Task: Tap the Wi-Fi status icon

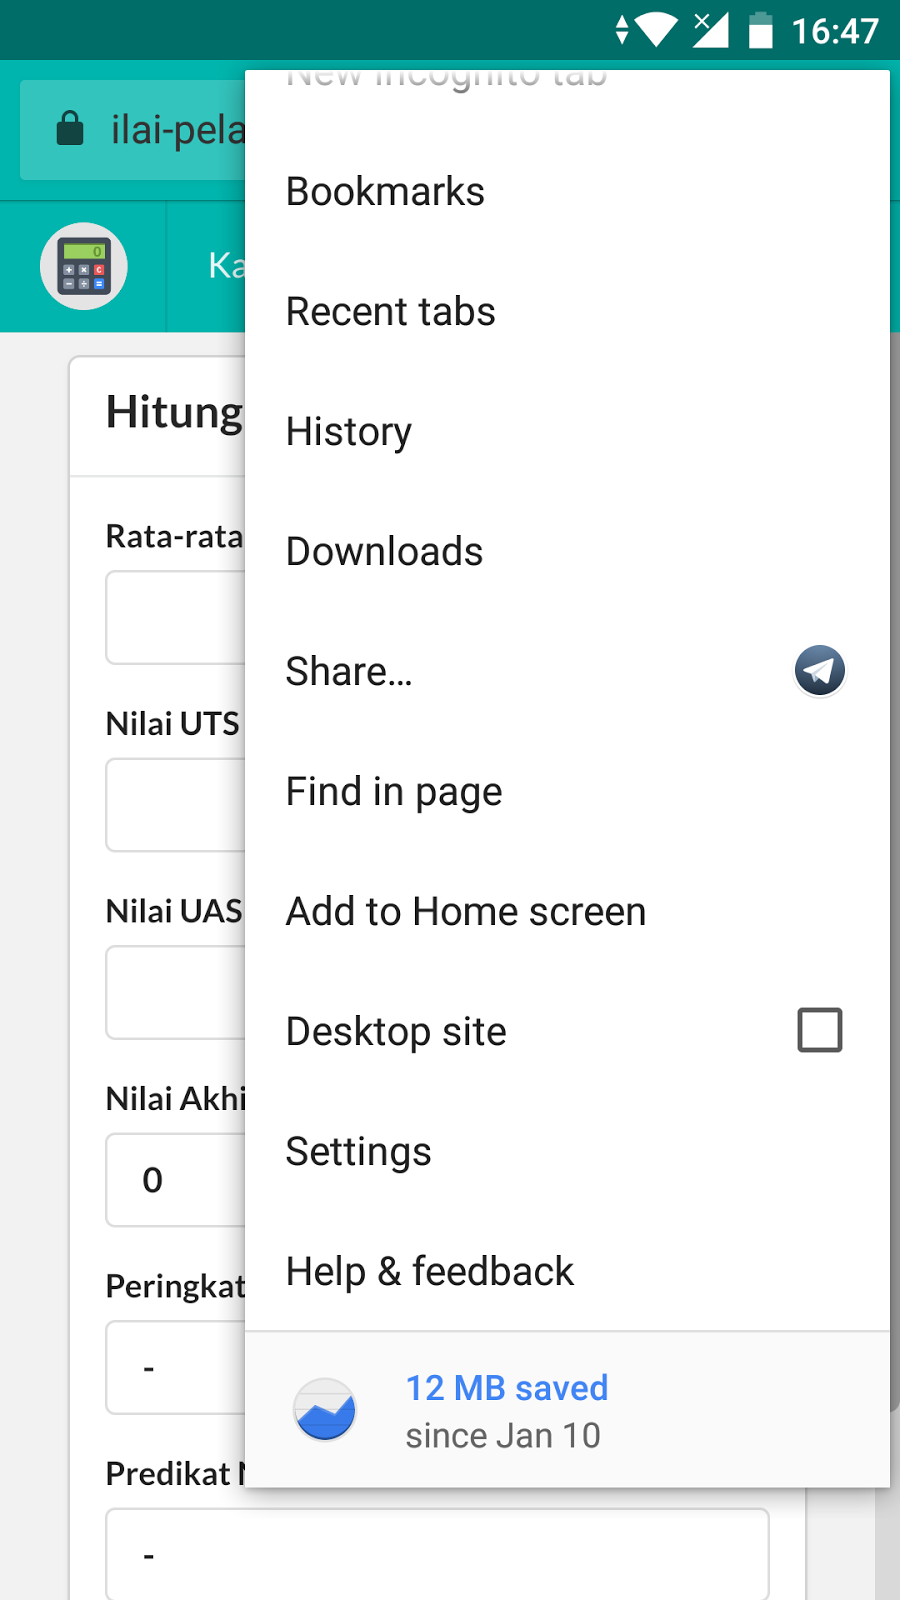Action: pos(656,30)
